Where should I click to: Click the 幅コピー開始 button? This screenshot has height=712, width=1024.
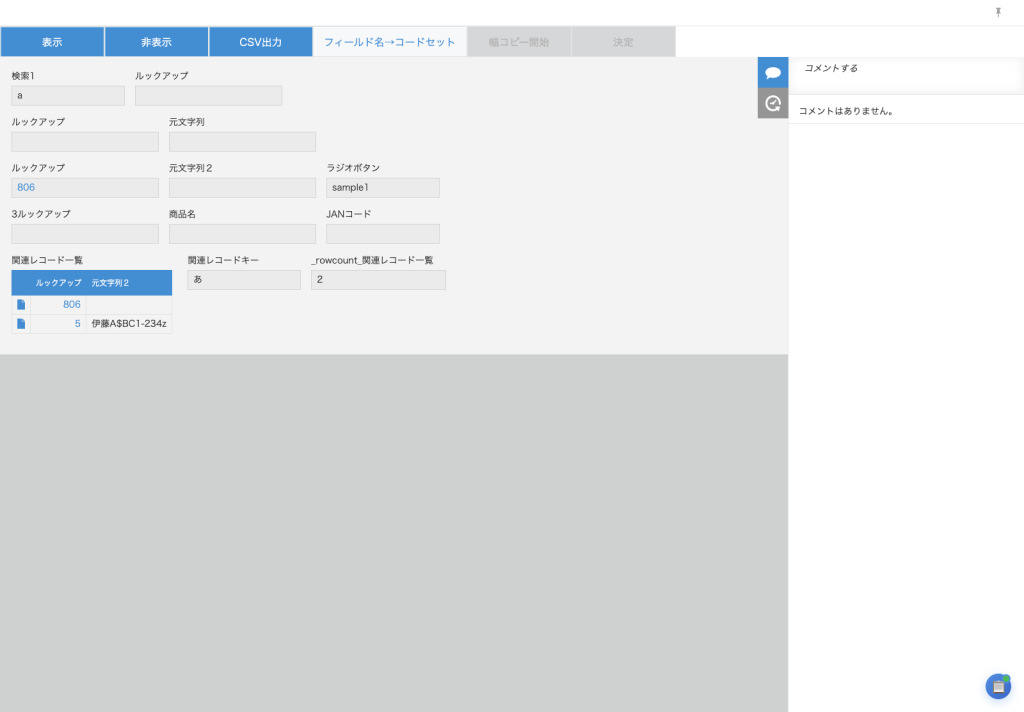tap(519, 42)
